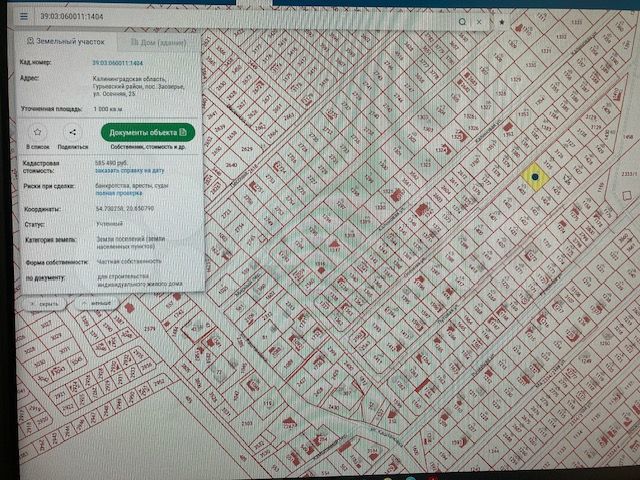Clear the search field with X
The width and height of the screenshot is (640, 480).
coord(480,19)
